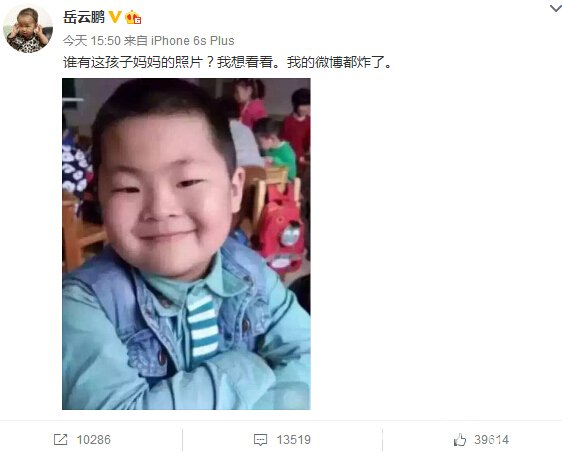Image resolution: width=562 pixels, height=455 pixels.
Task: Enlarge the posted photo of the boy
Action: click(186, 244)
